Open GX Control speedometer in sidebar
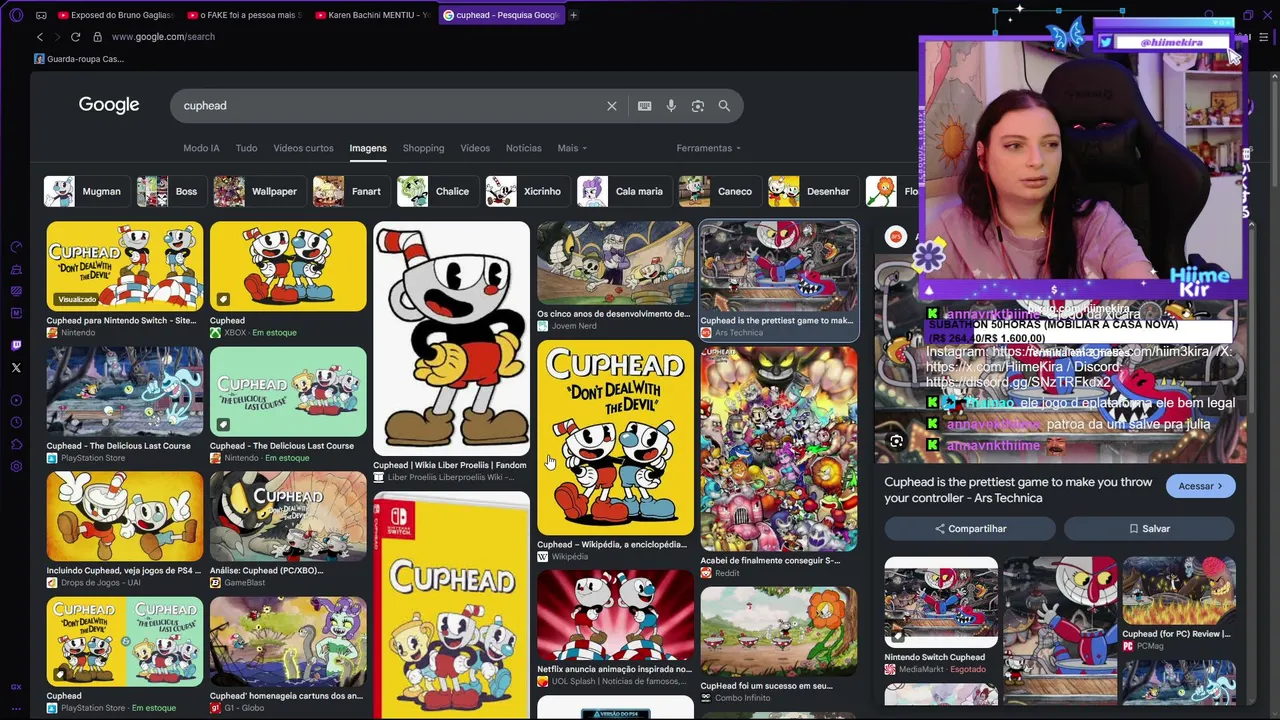This screenshot has height=720, width=1280. [16, 247]
